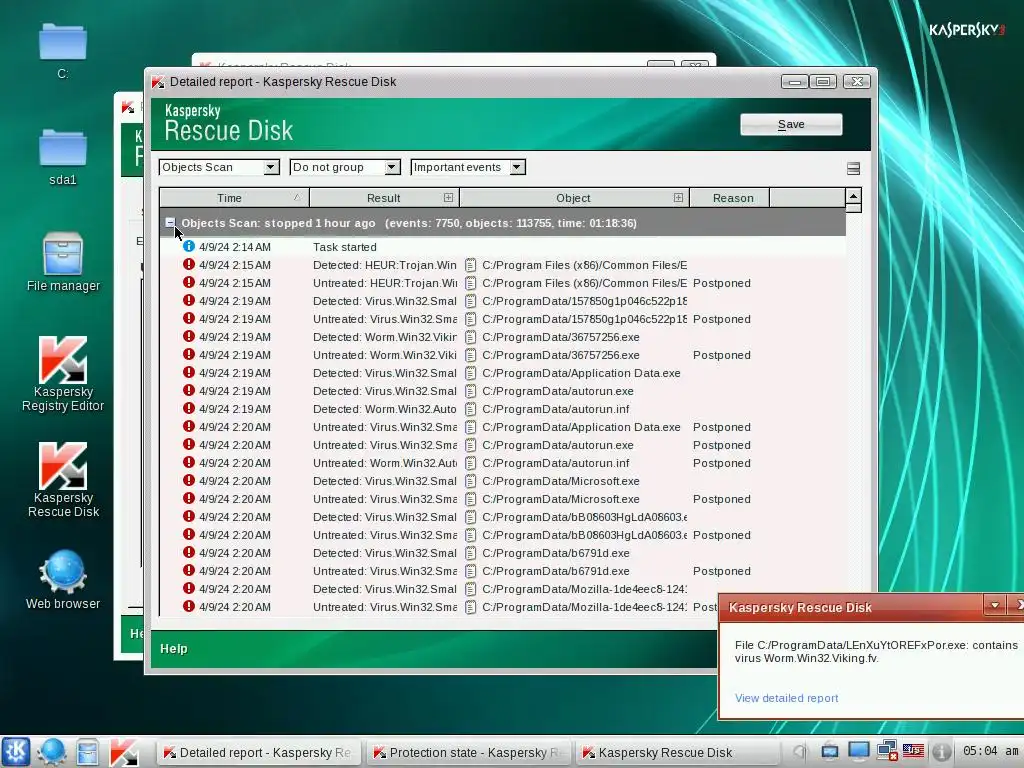
Task: Click the info tray icon near clock
Action: tap(940, 751)
